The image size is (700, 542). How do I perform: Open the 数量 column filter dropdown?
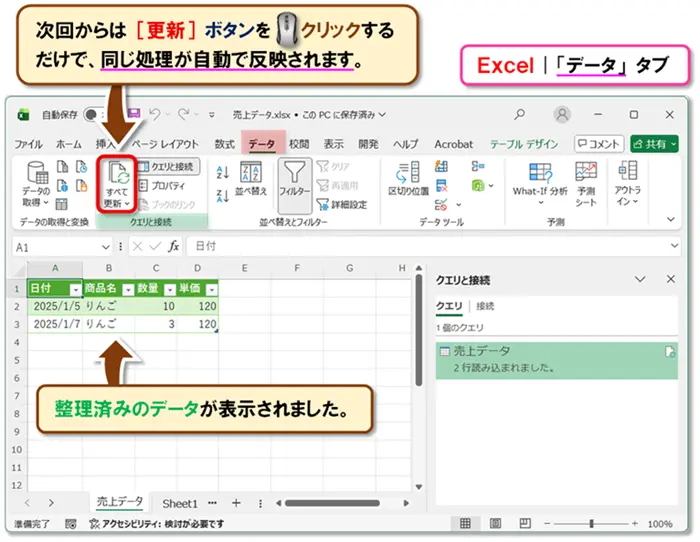click(170, 290)
